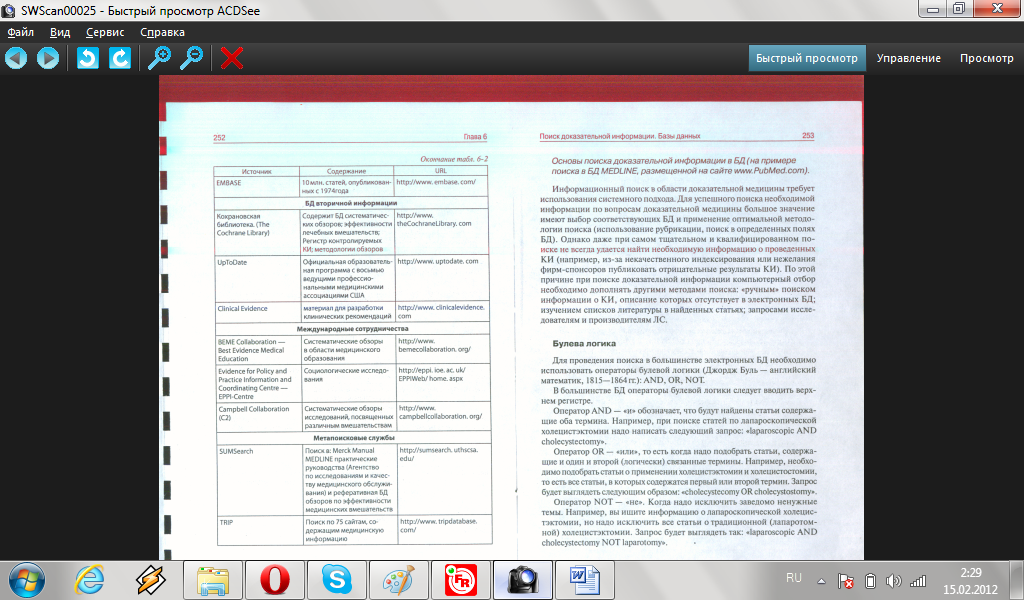1024x600 pixels.
Task: Open ABBYY FineReader from taskbar
Action: pos(461,580)
